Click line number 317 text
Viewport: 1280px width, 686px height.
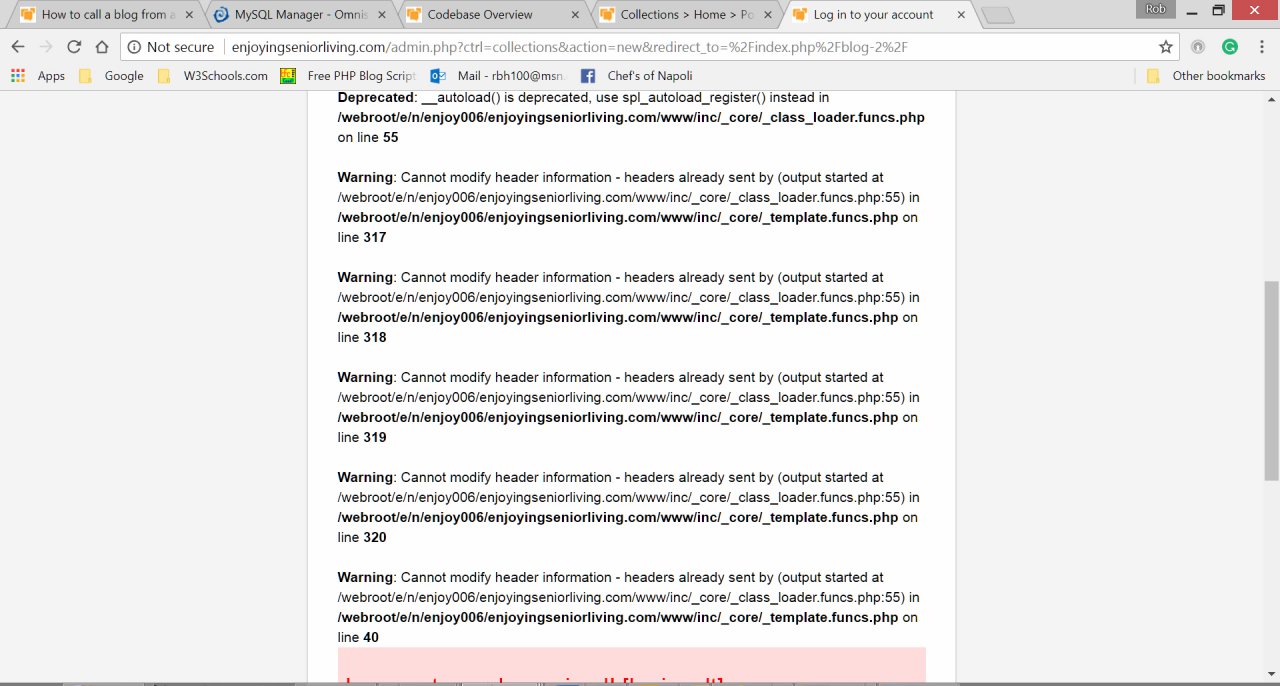(374, 237)
